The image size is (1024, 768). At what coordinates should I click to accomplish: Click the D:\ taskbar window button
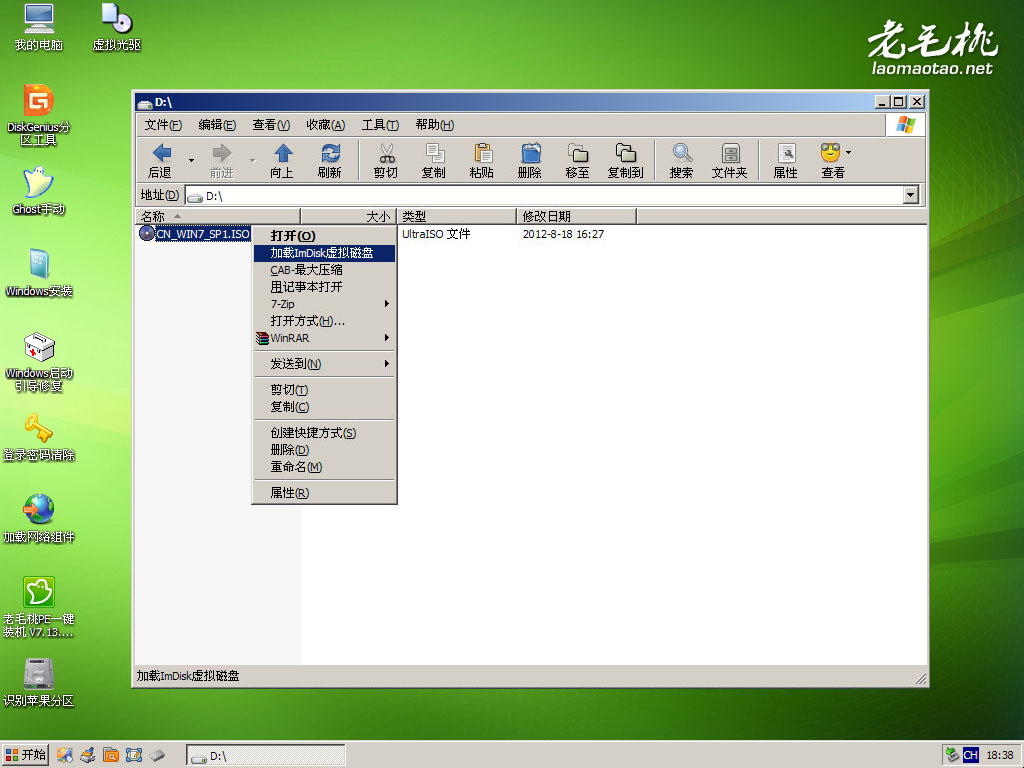[266, 756]
